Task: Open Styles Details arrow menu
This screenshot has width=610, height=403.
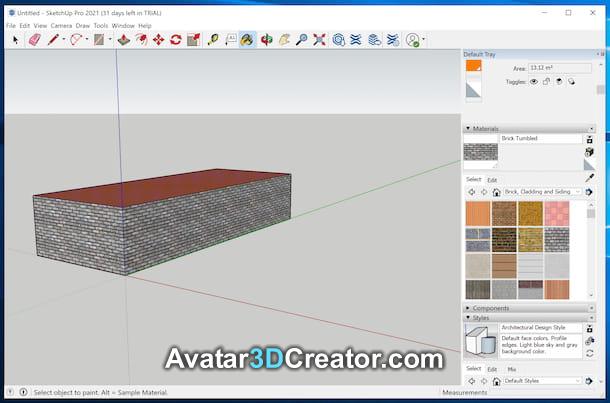Action: coord(589,381)
